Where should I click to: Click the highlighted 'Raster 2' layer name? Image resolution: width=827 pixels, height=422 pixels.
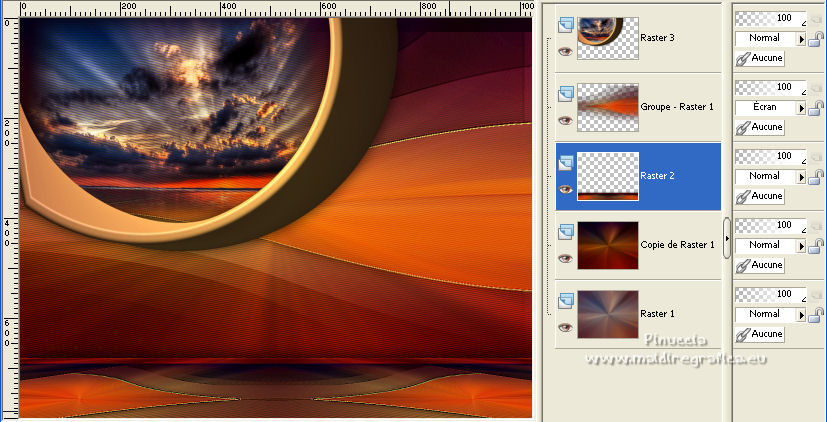pos(657,176)
